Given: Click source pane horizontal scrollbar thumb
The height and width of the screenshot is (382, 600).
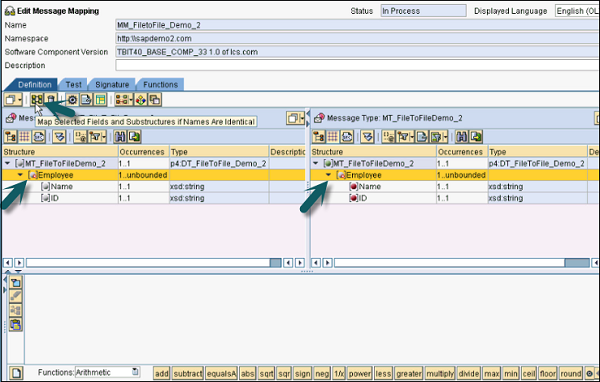Looking at the screenshot, I should click(x=276, y=263).
